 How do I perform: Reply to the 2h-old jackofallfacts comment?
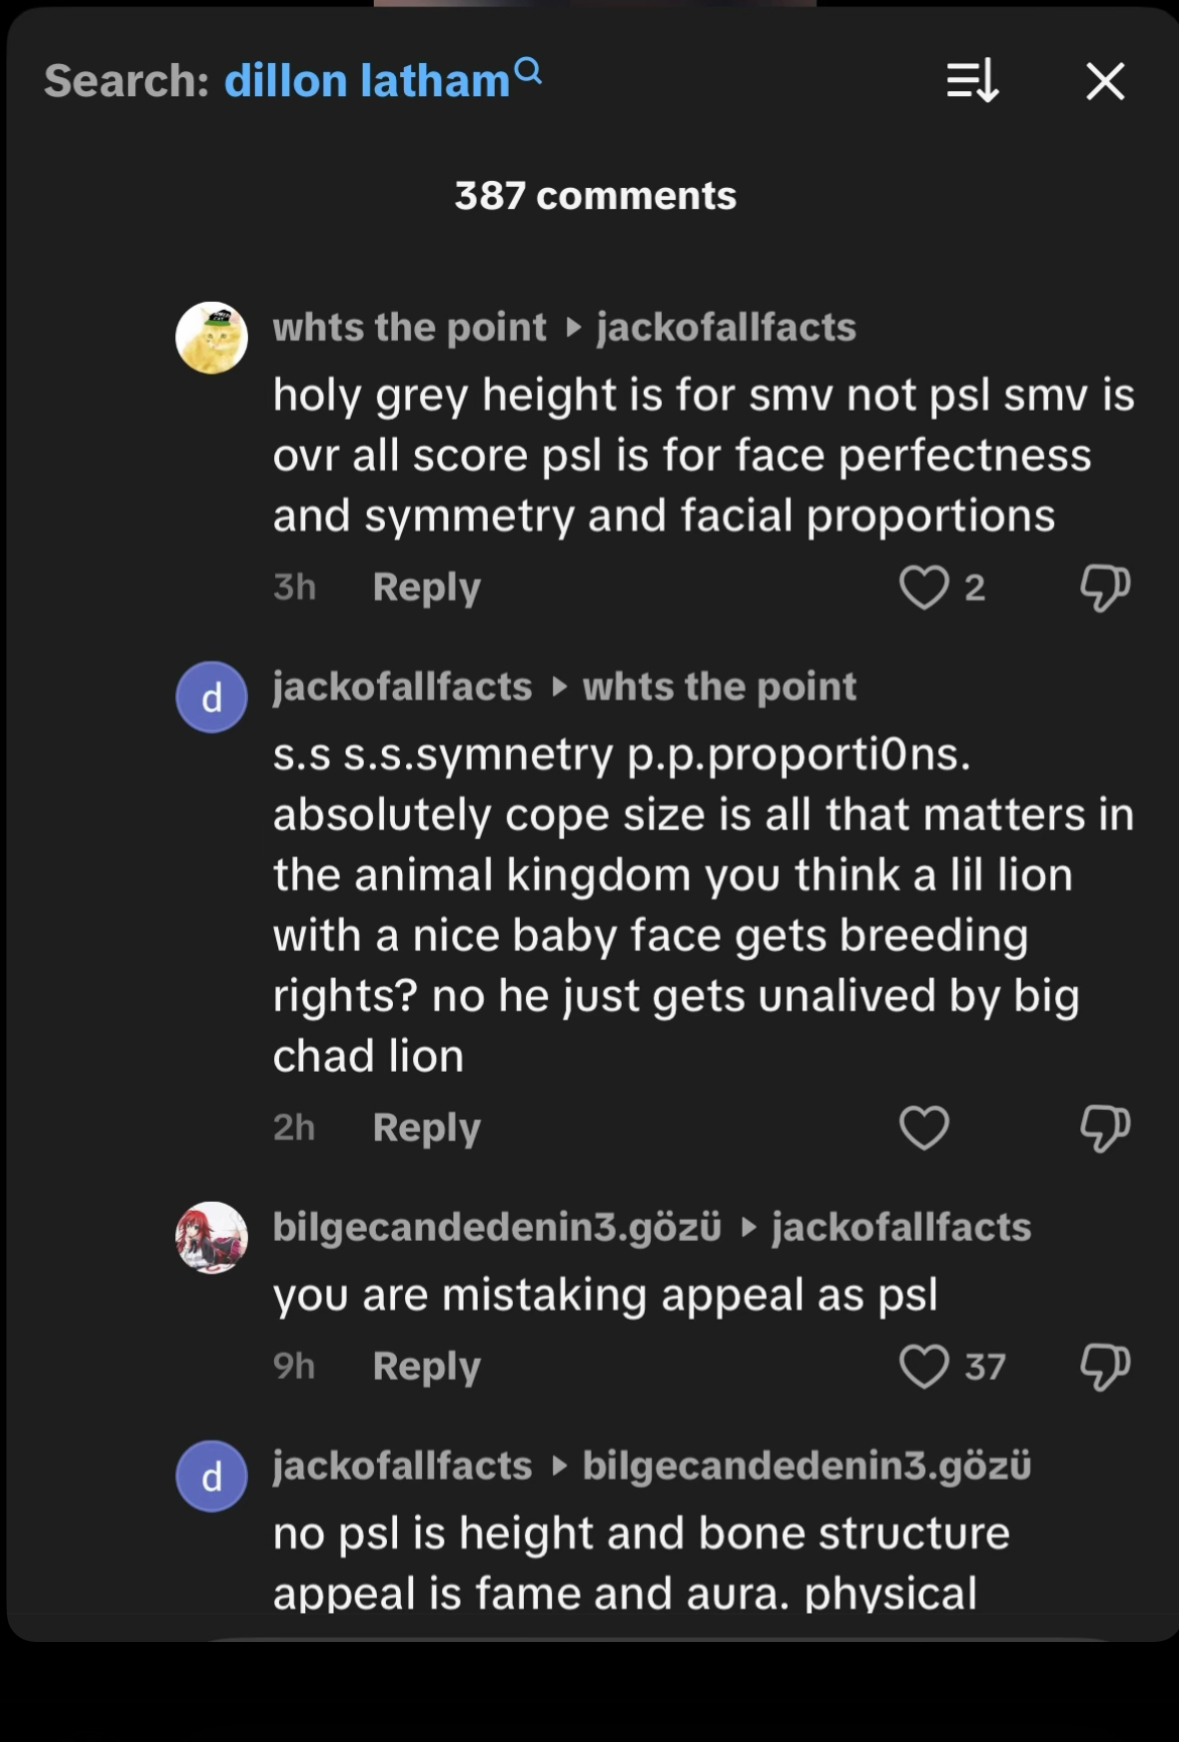click(x=426, y=1128)
